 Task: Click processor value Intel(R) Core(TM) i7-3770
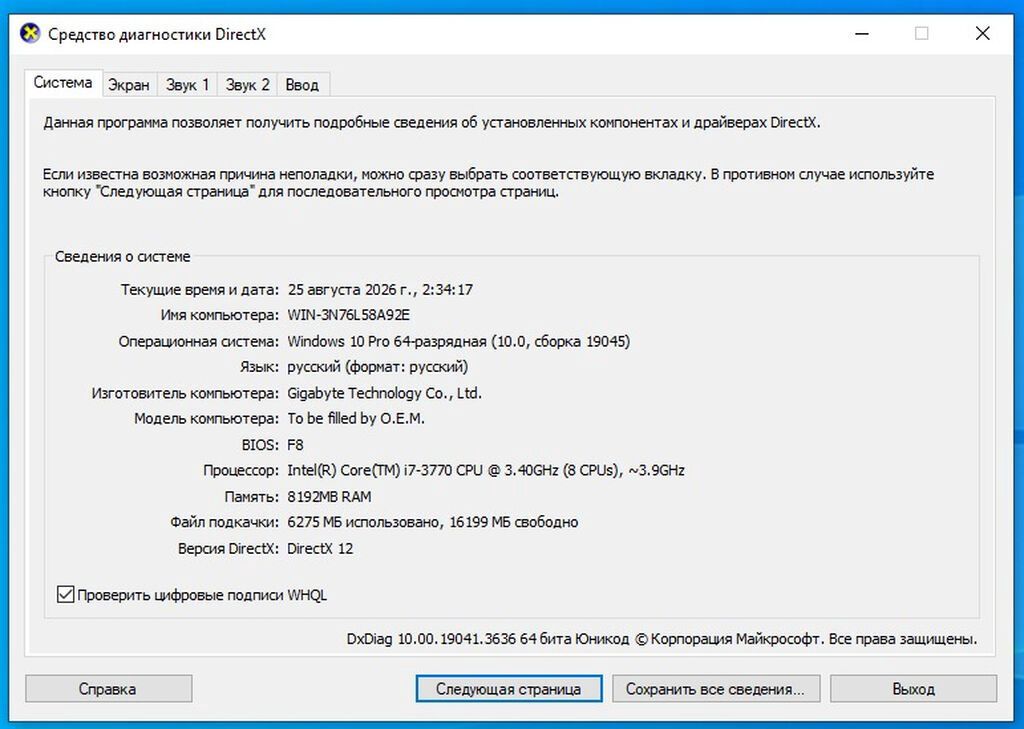486,470
